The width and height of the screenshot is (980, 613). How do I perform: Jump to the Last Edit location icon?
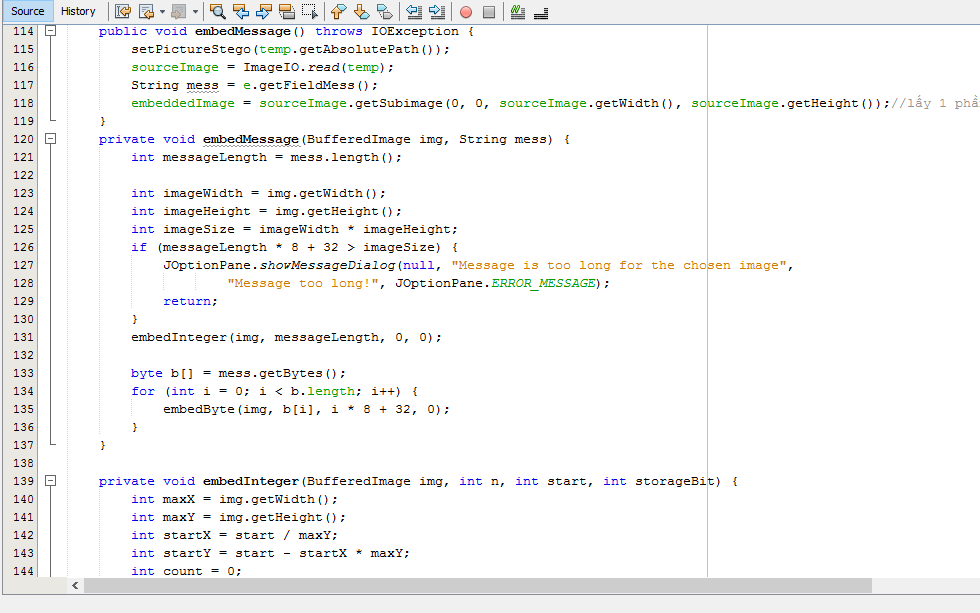click(x=123, y=12)
